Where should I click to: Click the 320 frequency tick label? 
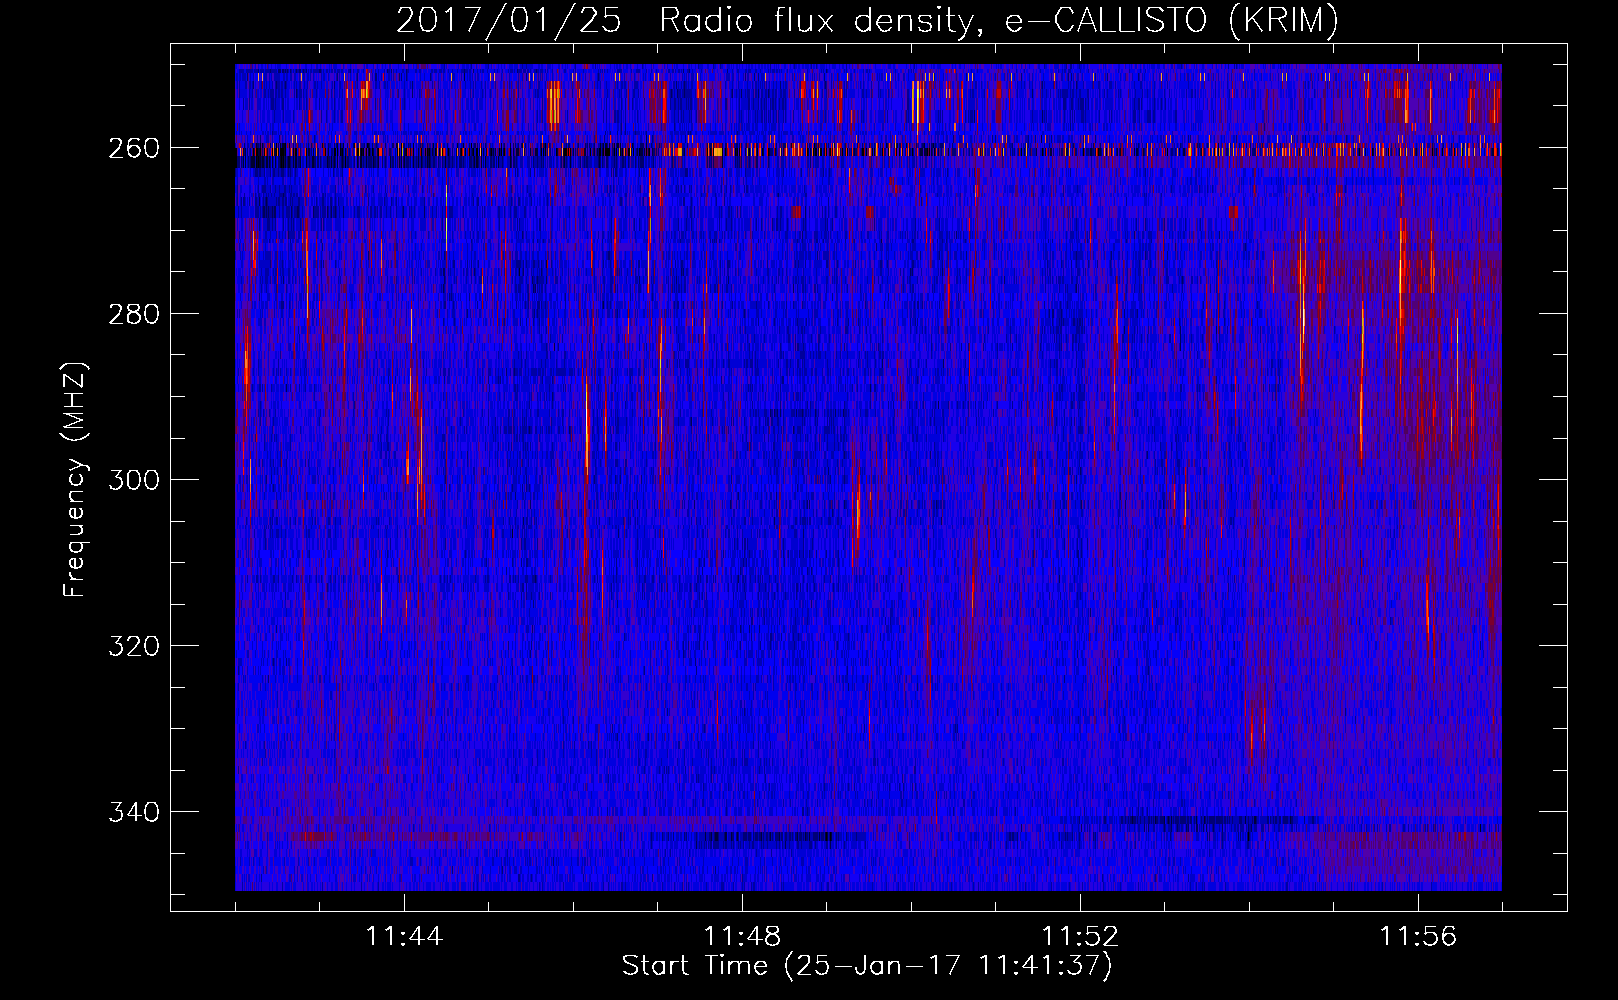tap(134, 646)
